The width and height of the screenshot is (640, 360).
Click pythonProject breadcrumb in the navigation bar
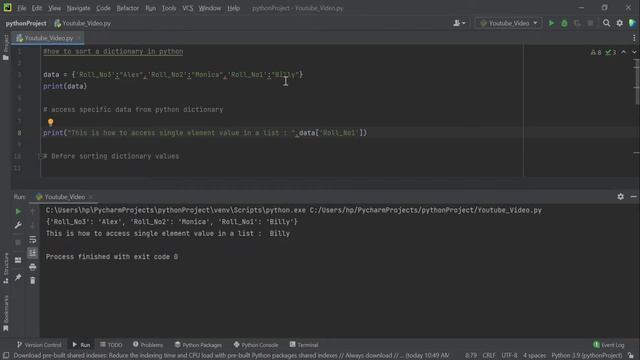(x=26, y=23)
